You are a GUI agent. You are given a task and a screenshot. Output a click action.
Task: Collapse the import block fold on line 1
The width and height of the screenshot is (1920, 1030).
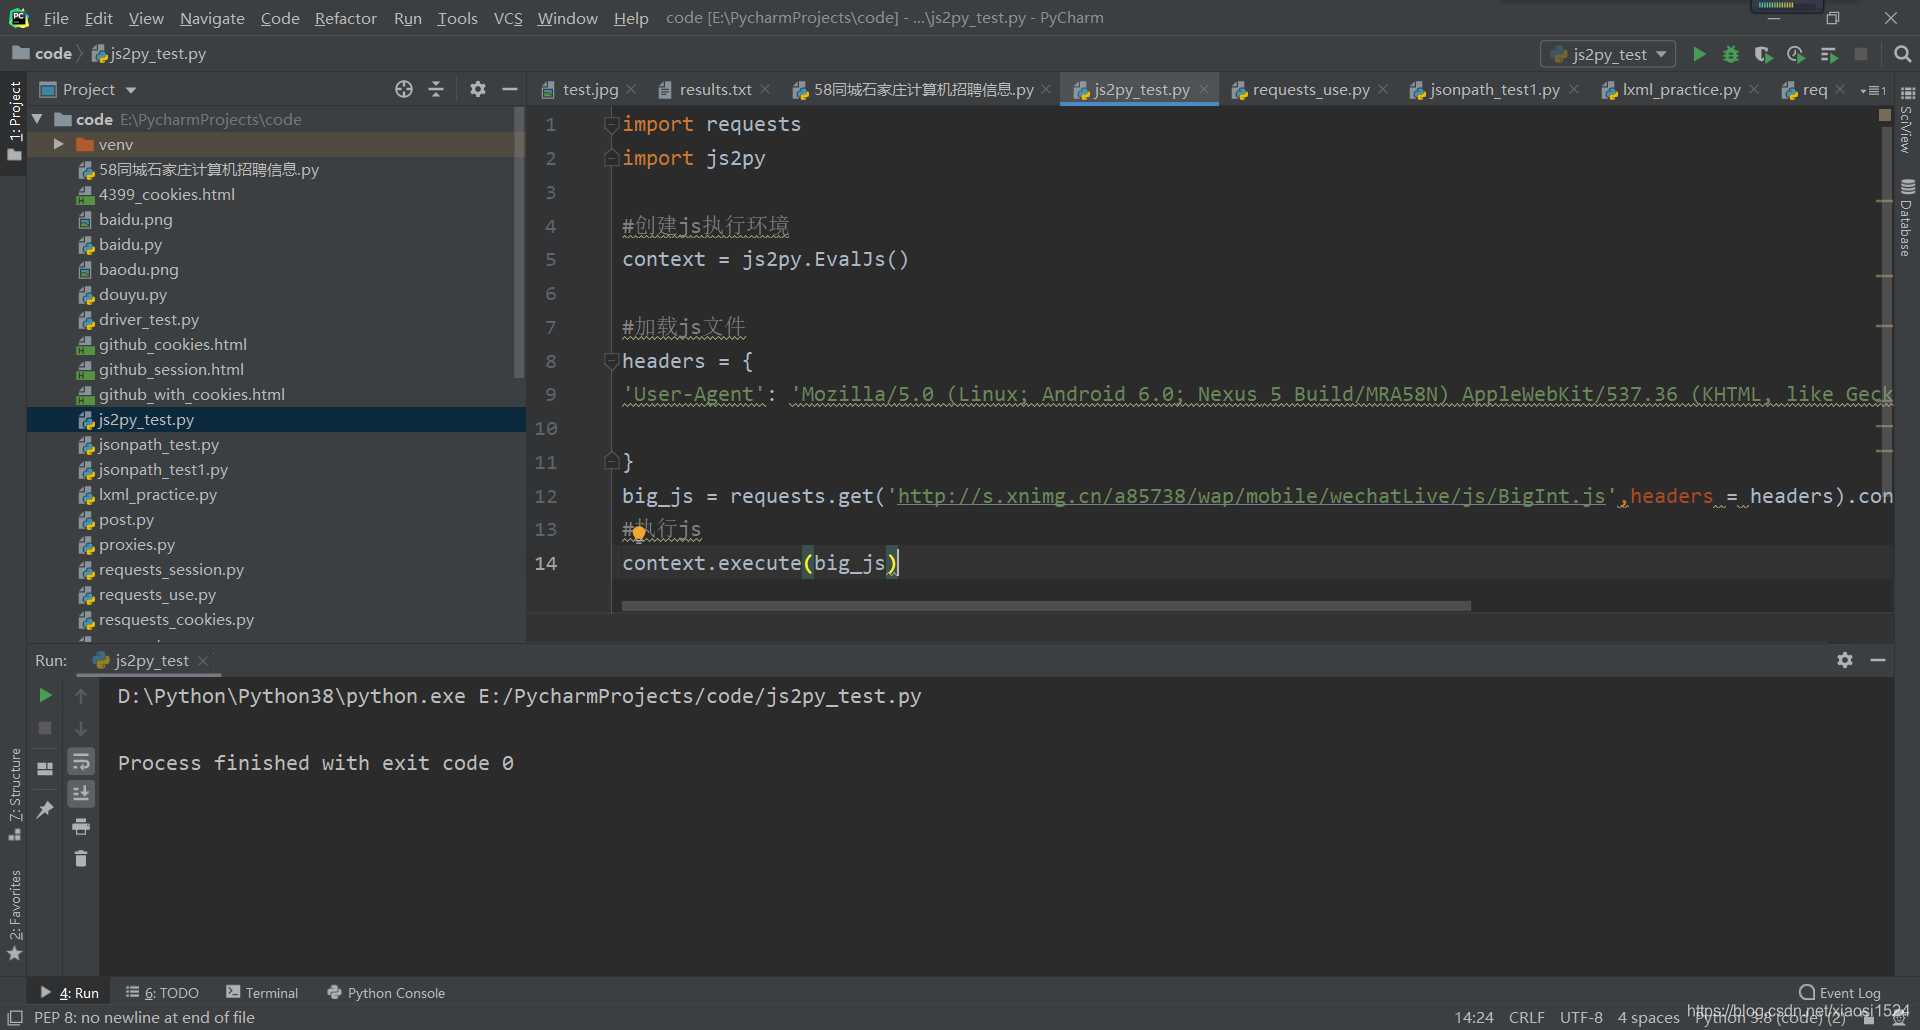tap(611, 124)
